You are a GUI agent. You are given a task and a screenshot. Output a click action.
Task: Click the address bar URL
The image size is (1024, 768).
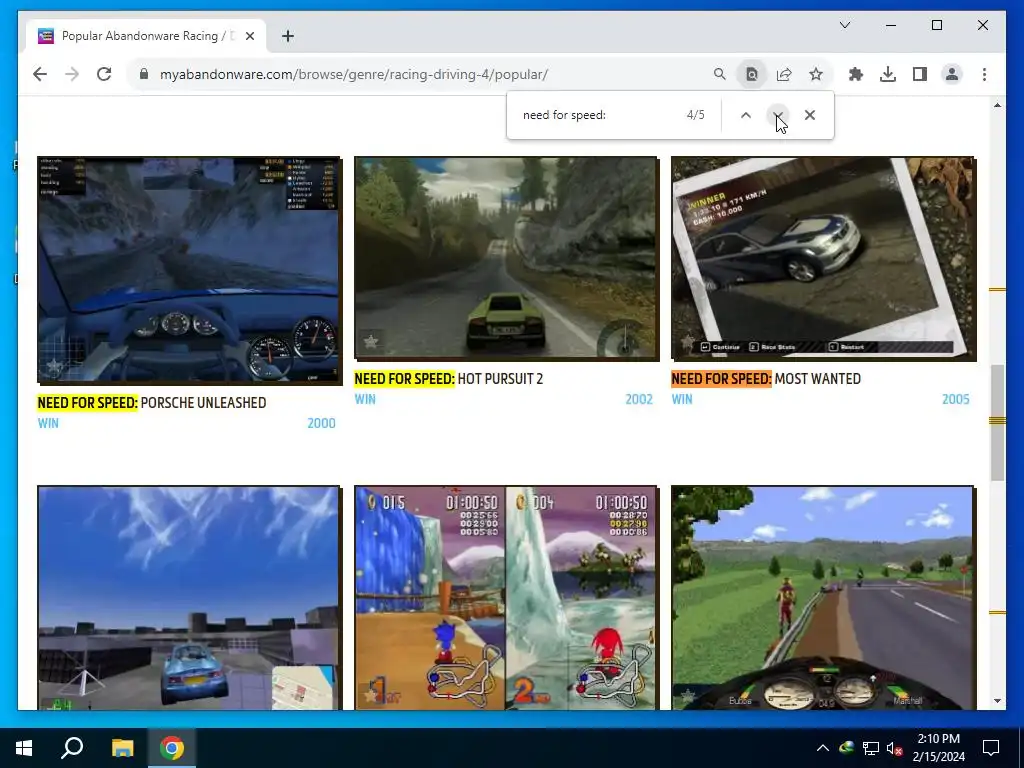tap(354, 74)
